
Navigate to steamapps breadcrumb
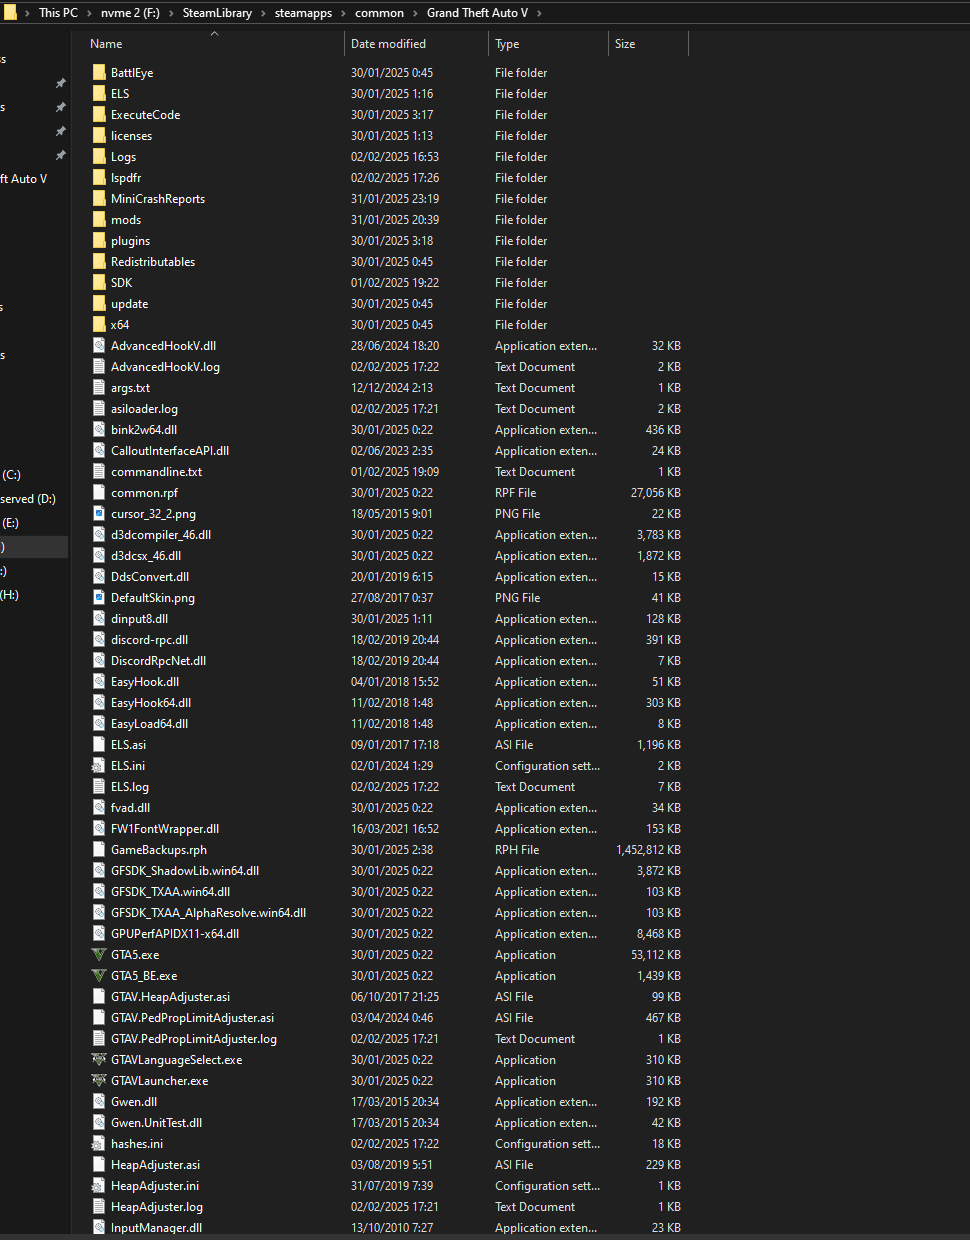303,13
